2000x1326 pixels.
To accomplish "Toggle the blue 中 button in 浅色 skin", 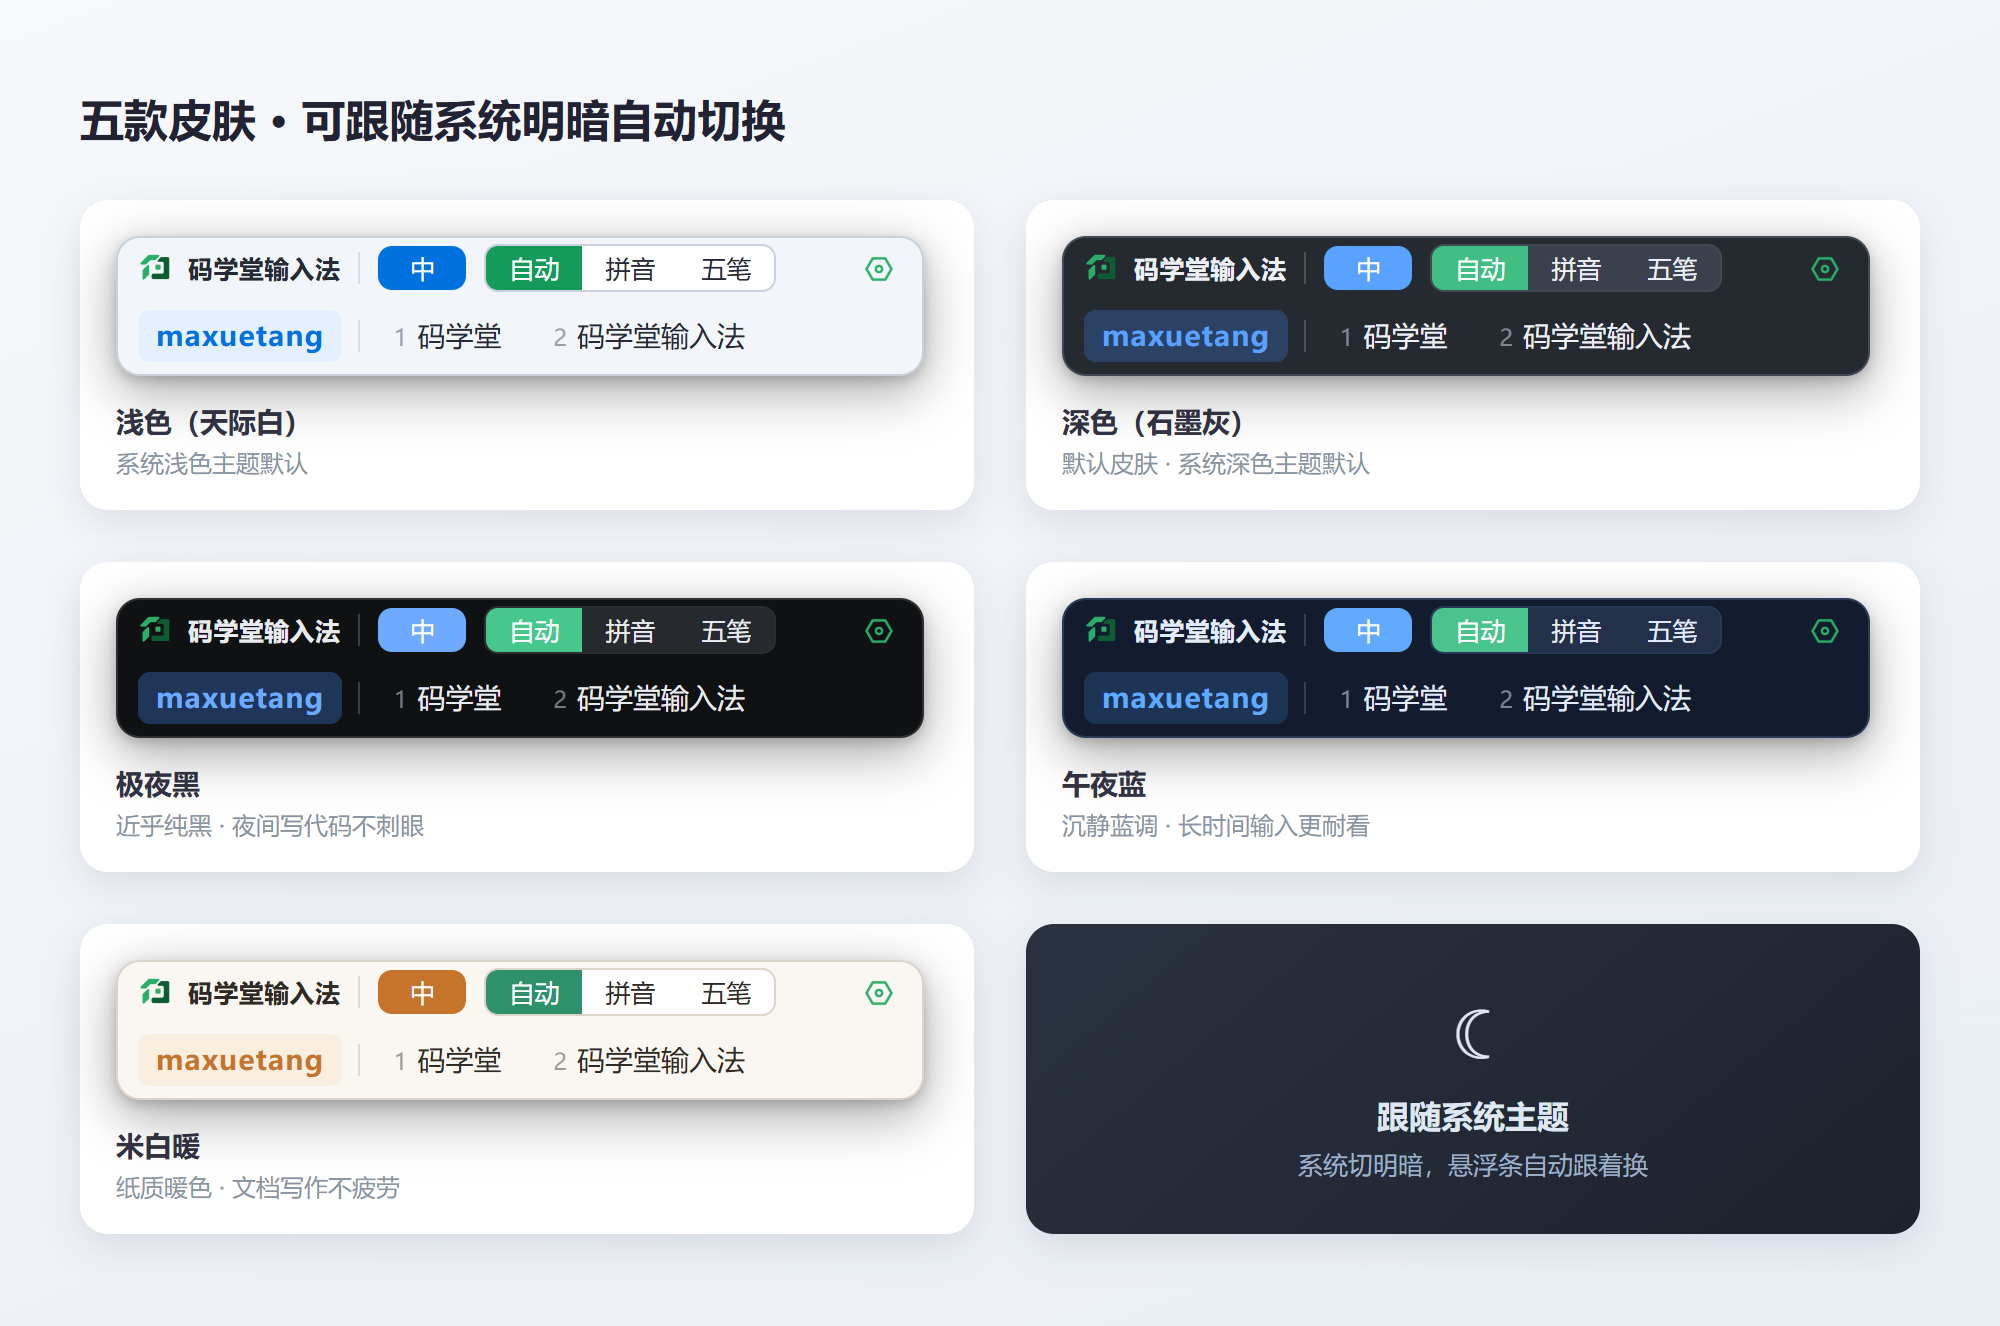I will (422, 269).
